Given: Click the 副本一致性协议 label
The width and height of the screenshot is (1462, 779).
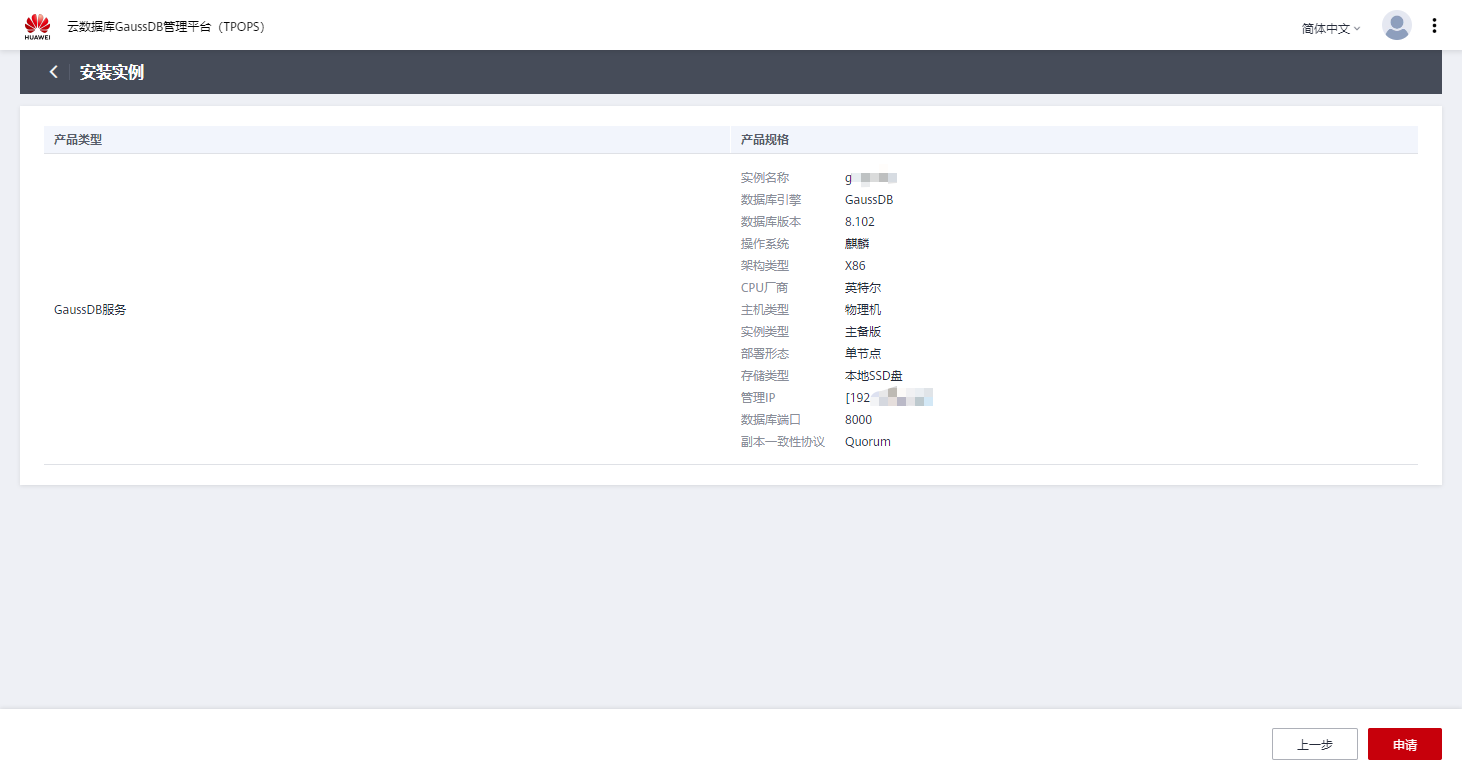Looking at the screenshot, I should (783, 442).
